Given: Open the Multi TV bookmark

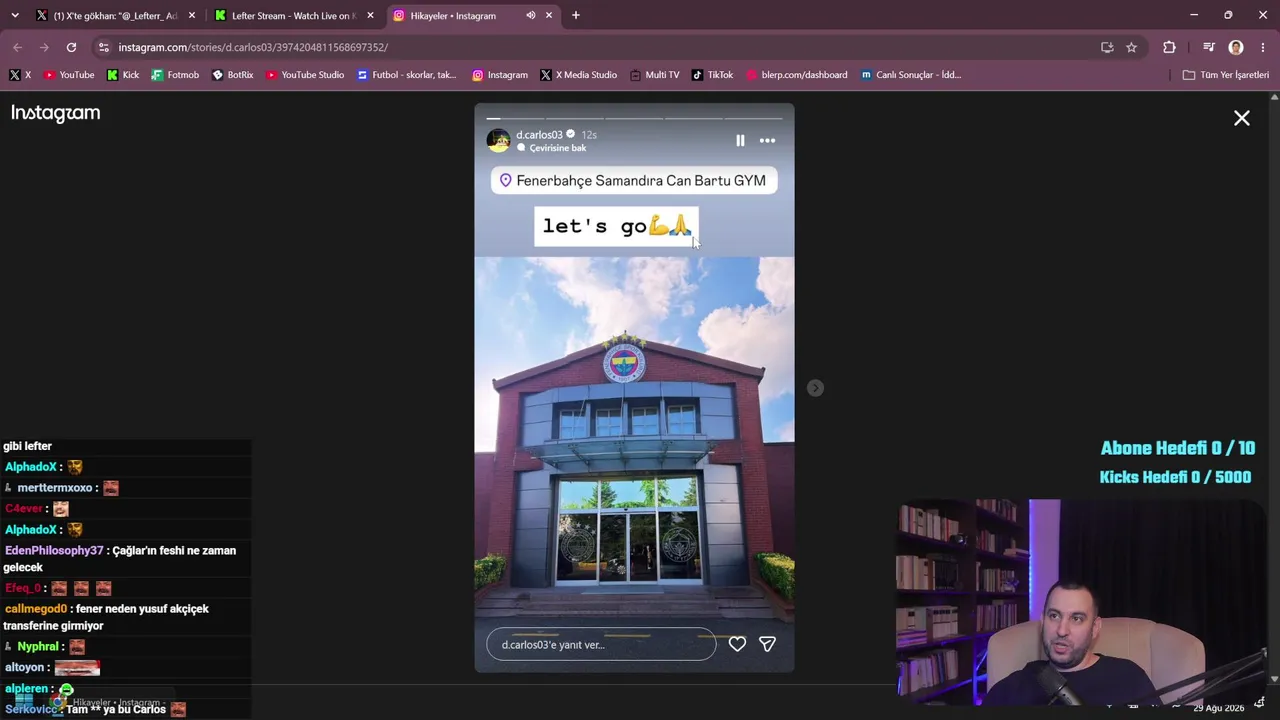Looking at the screenshot, I should pyautogui.click(x=655, y=75).
